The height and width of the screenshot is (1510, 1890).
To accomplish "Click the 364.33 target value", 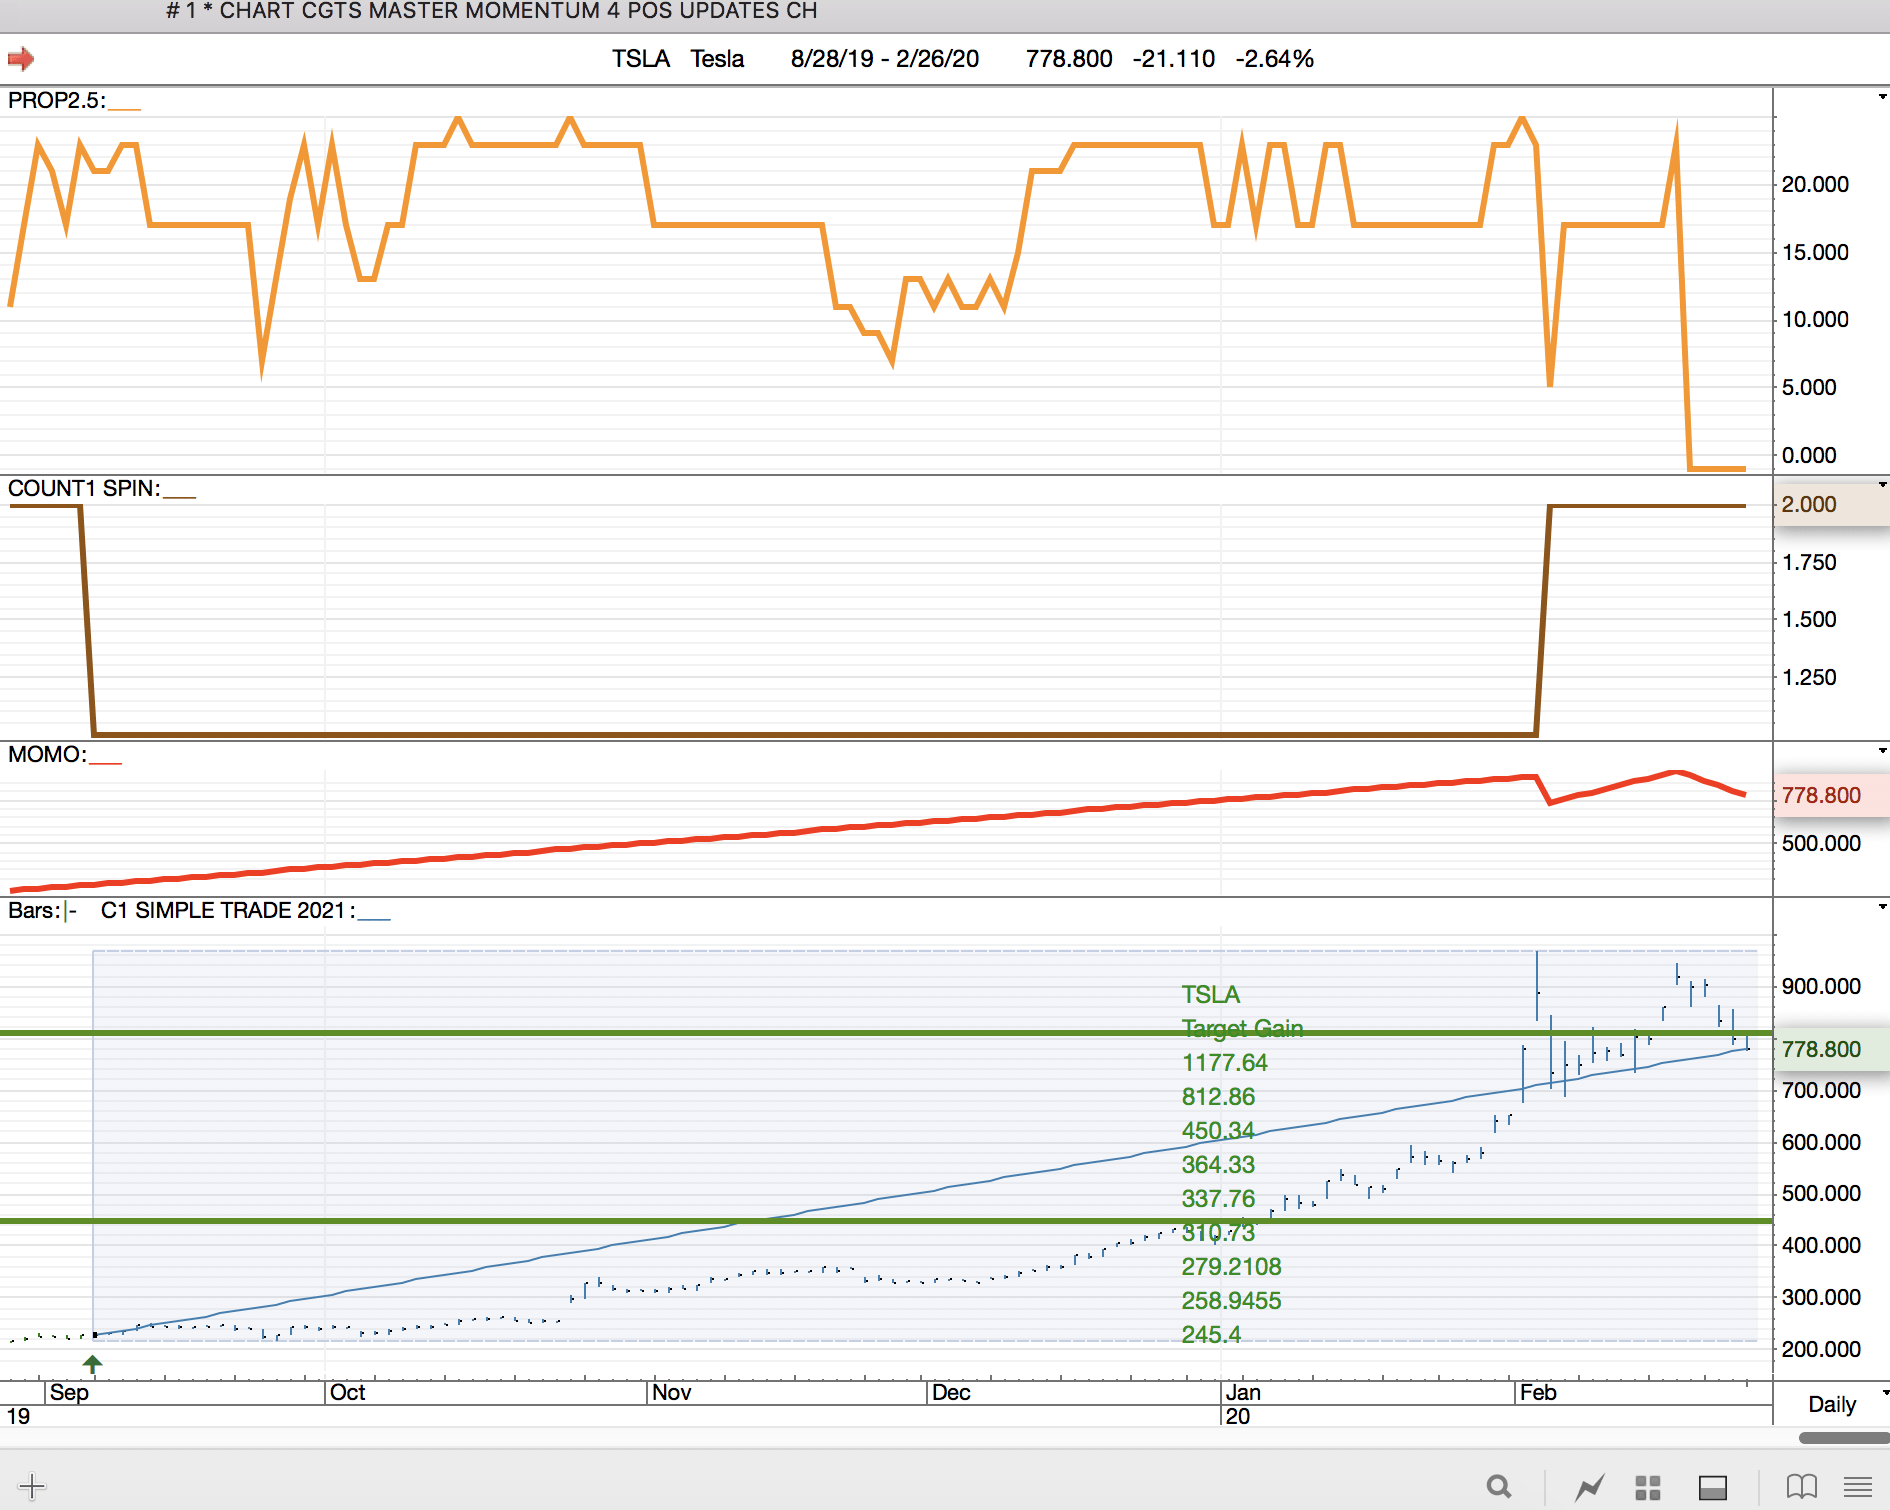I will pos(1218,1164).
